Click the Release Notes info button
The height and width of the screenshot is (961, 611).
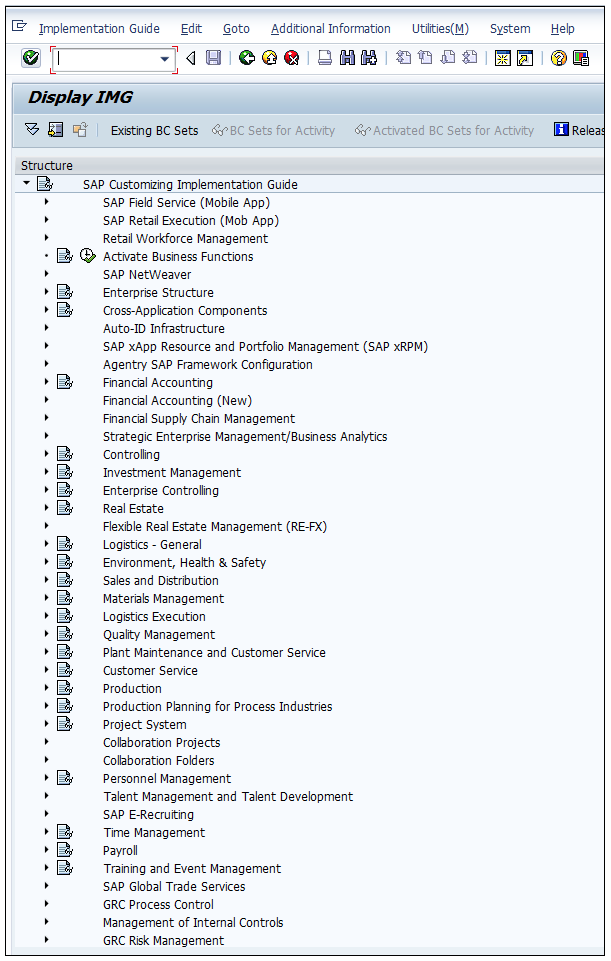(579, 130)
